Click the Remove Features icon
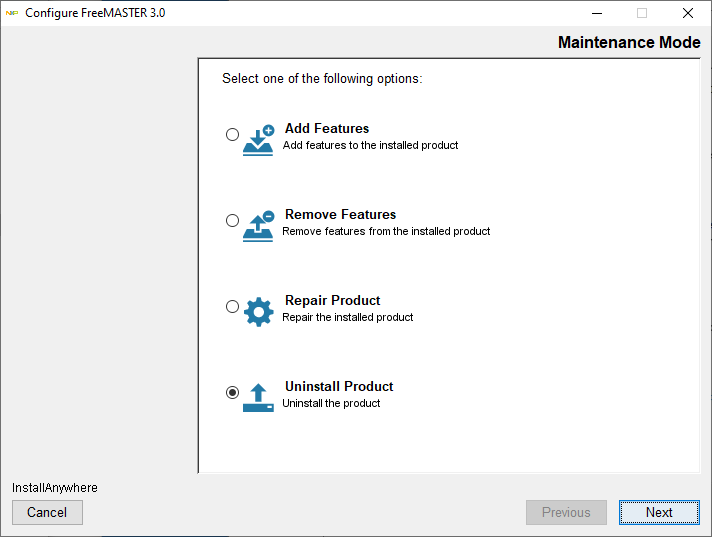This screenshot has width=712, height=537. [x=258, y=226]
